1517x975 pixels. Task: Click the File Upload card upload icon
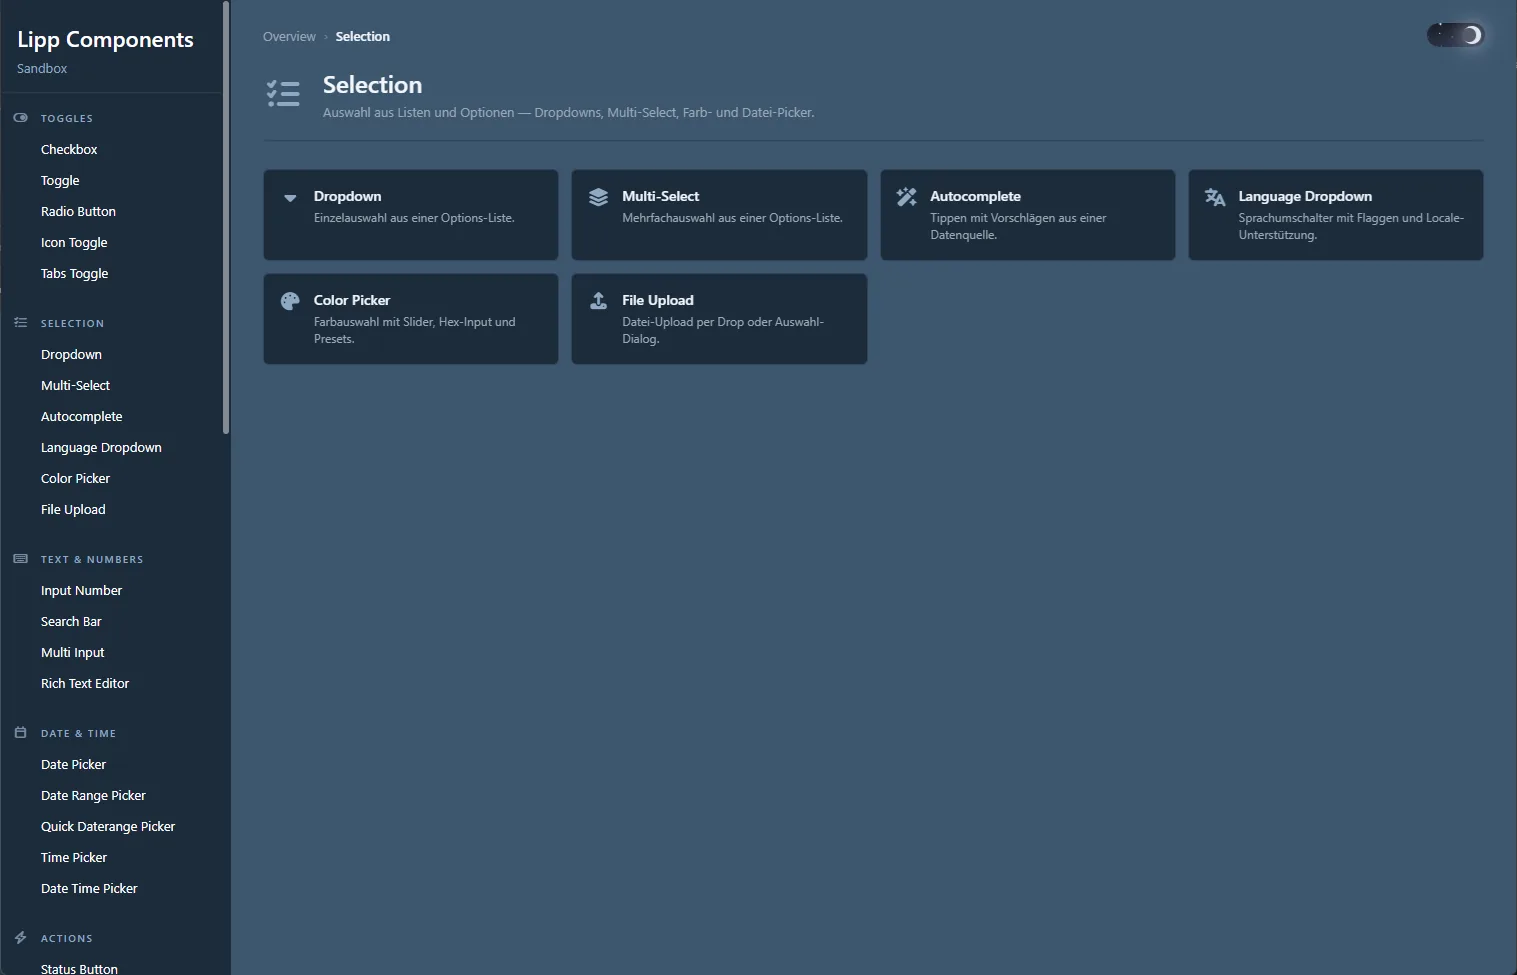click(x=598, y=301)
